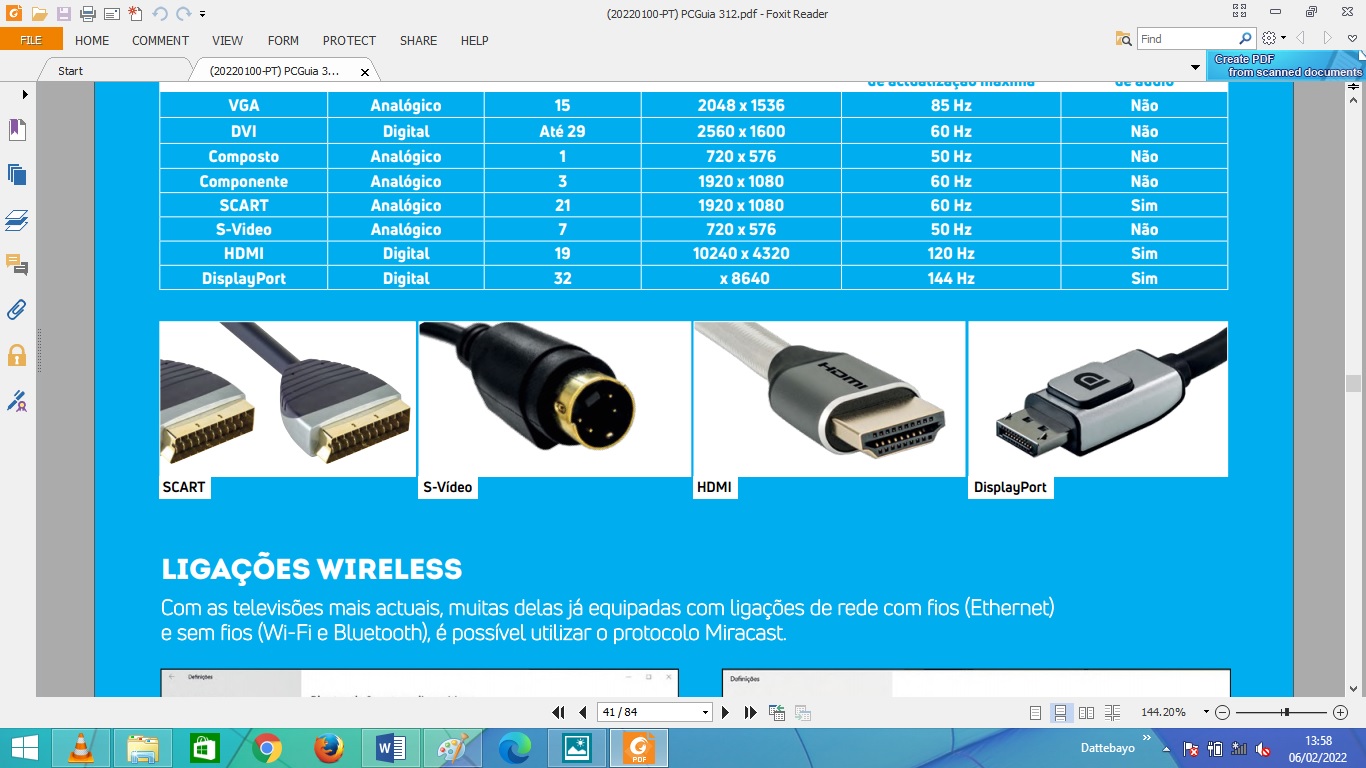Open the SHARE ribbon tab

tap(418, 41)
